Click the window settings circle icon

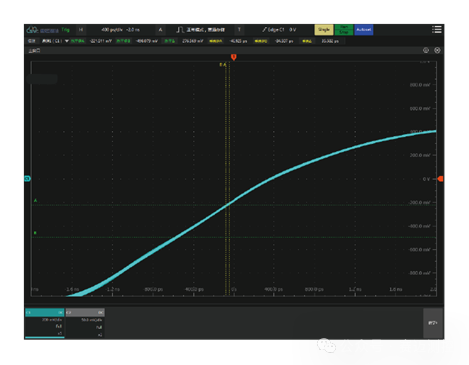426,50
